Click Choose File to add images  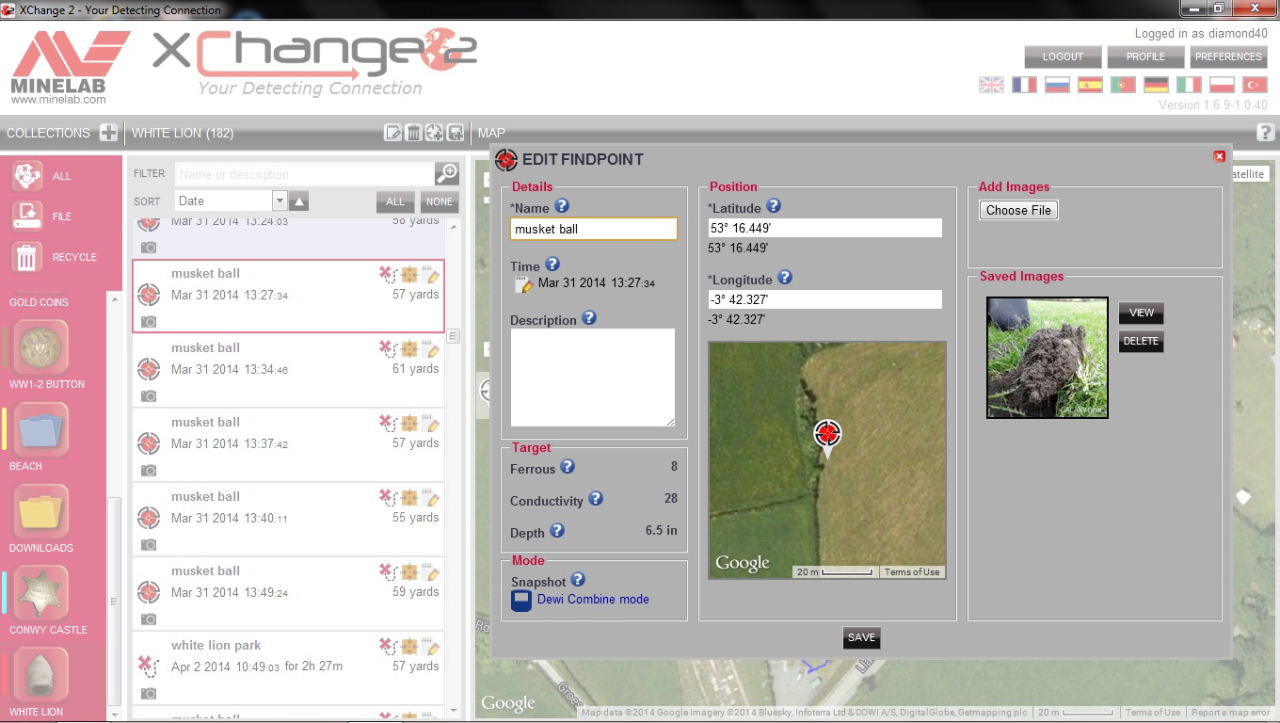(1019, 210)
